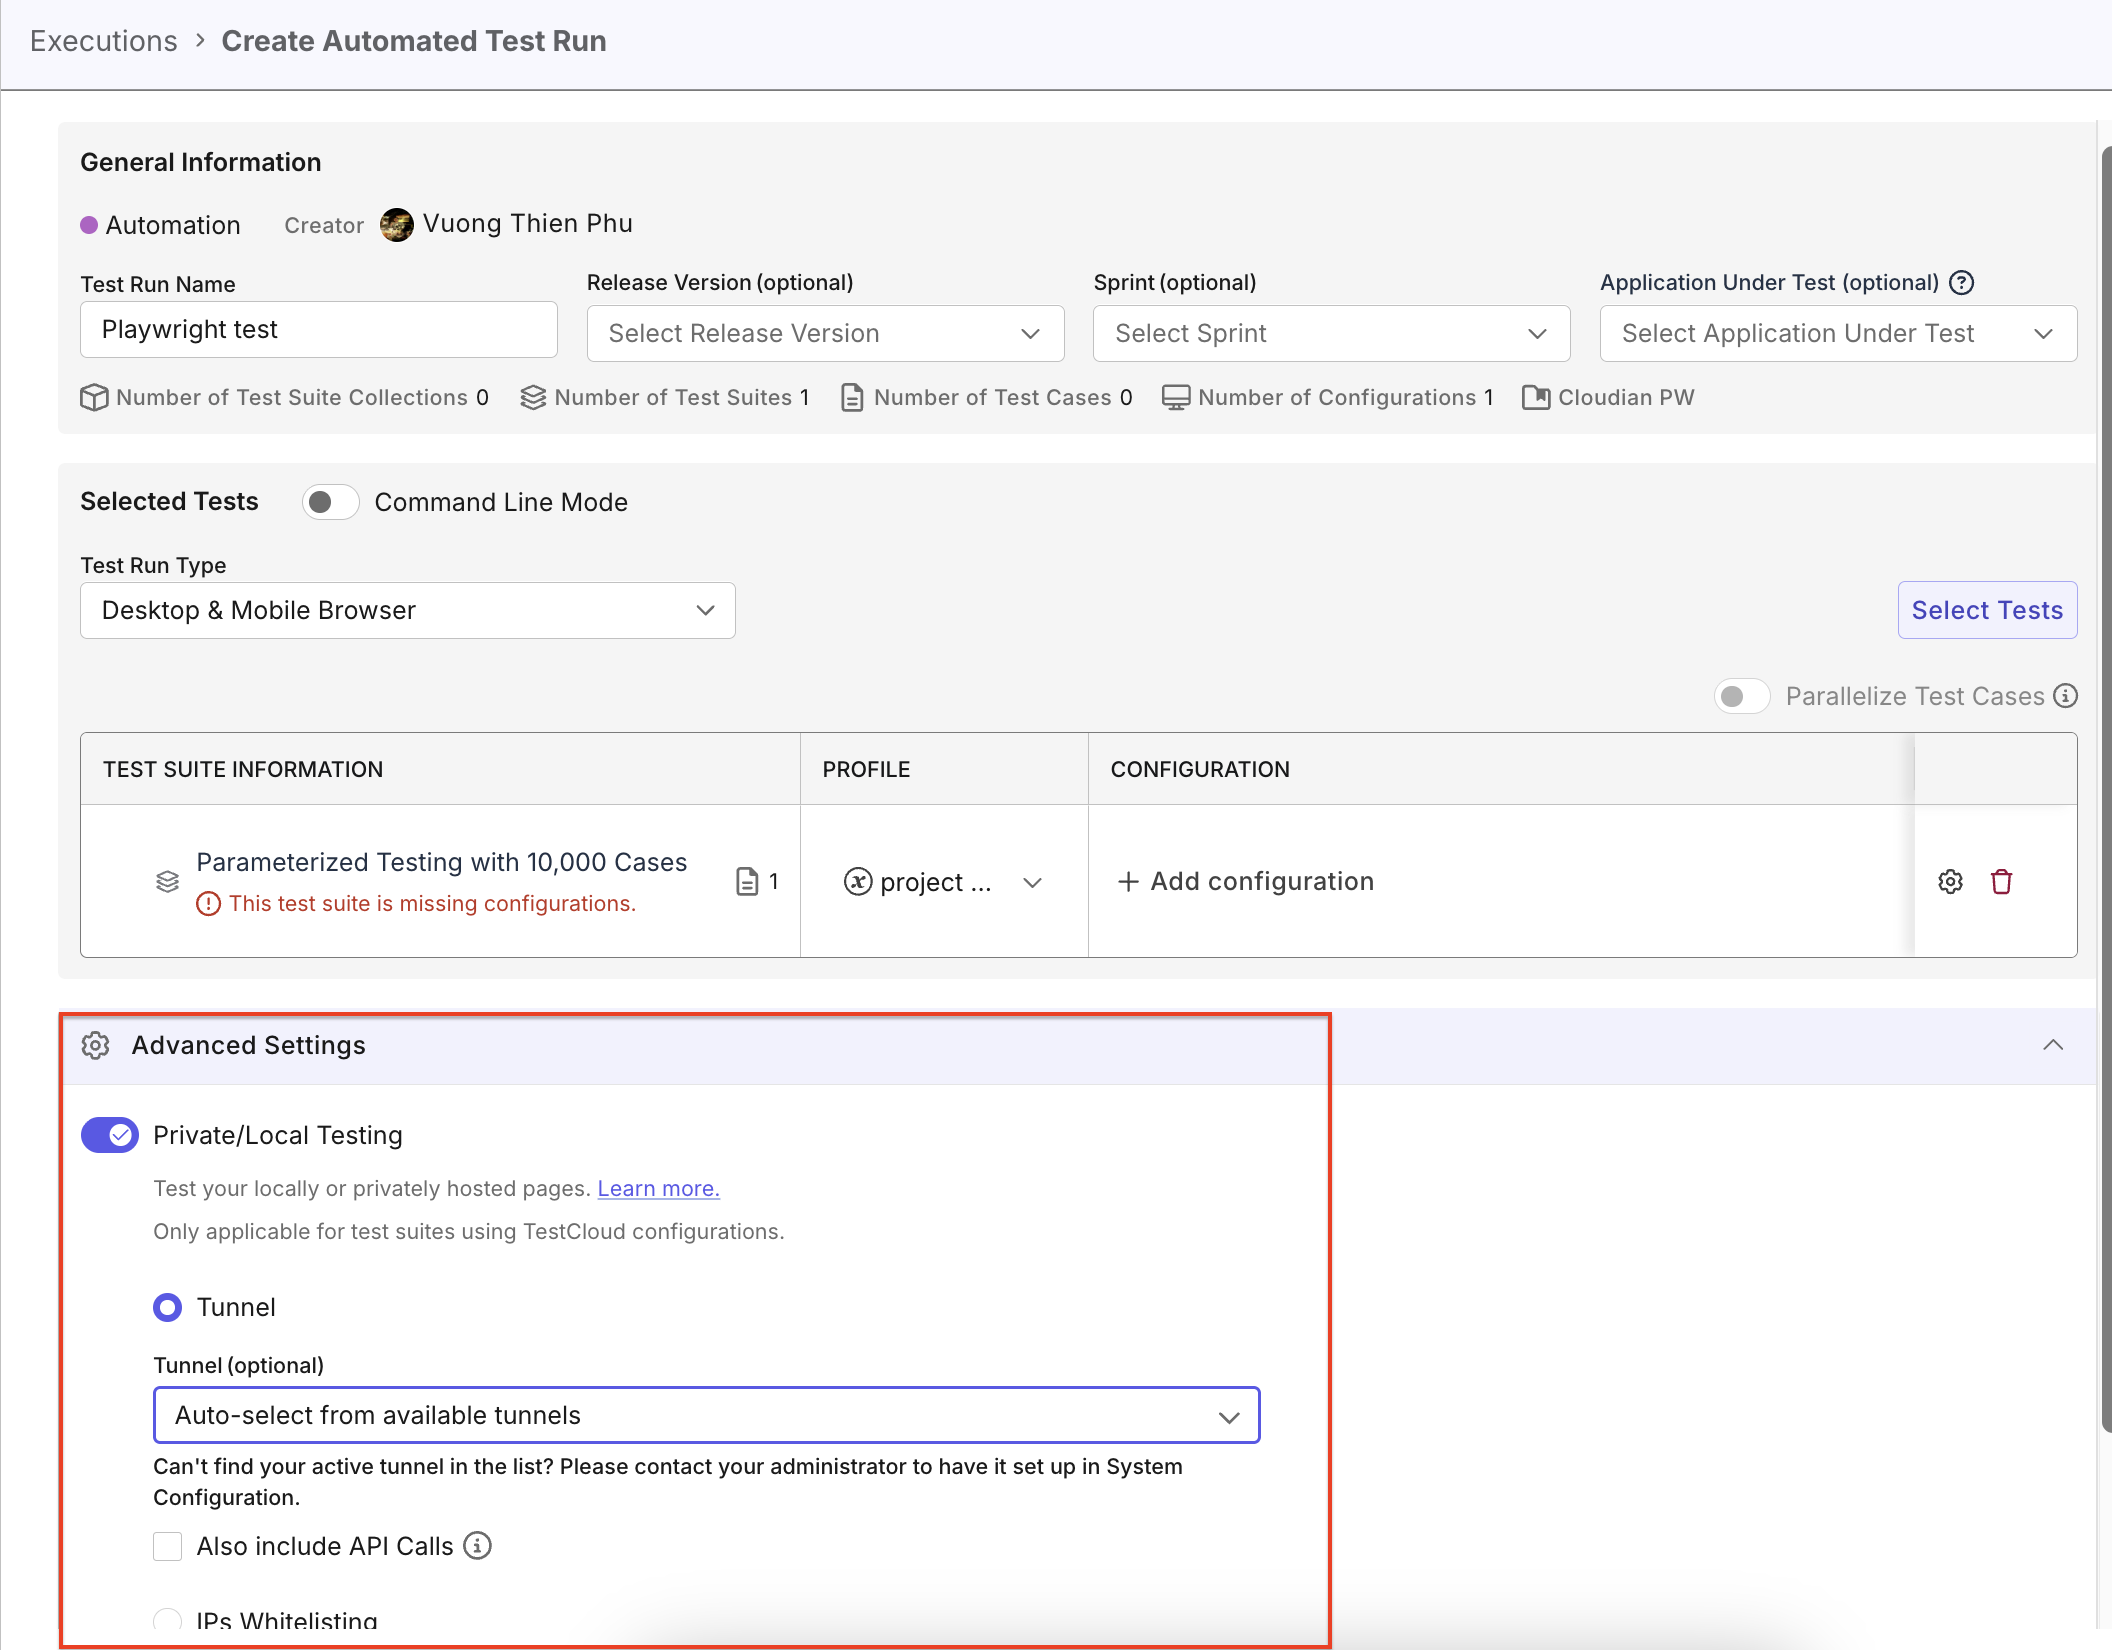This screenshot has width=2112, height=1650.
Task: Open the Select Application Under Test dropdown
Action: pos(1838,333)
